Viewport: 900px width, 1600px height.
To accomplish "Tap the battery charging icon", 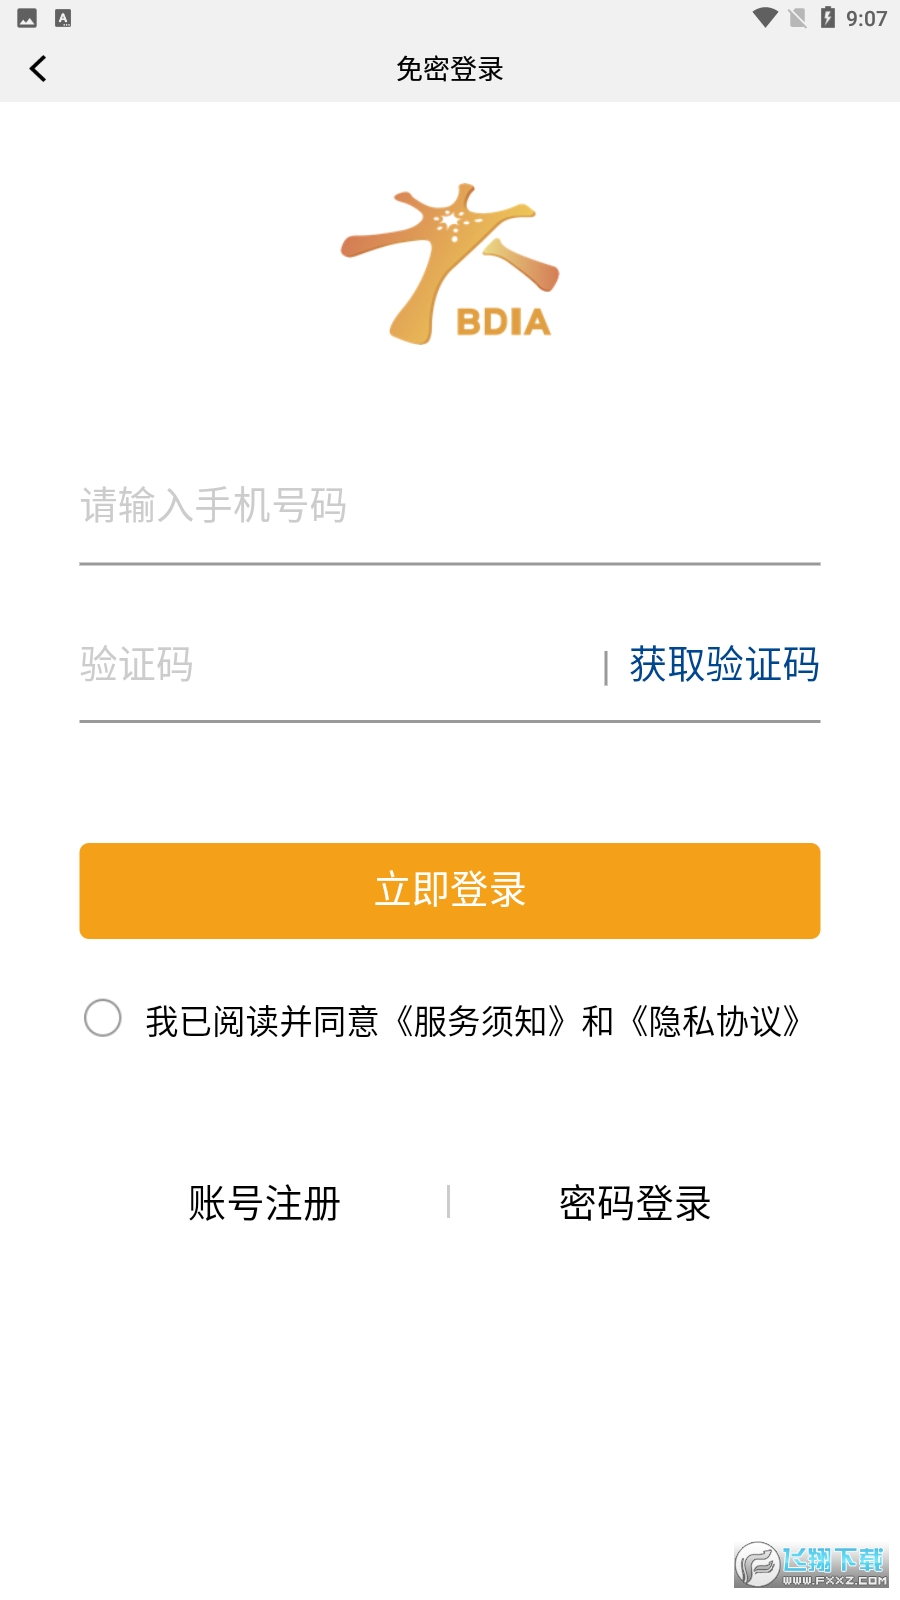I will [827, 17].
